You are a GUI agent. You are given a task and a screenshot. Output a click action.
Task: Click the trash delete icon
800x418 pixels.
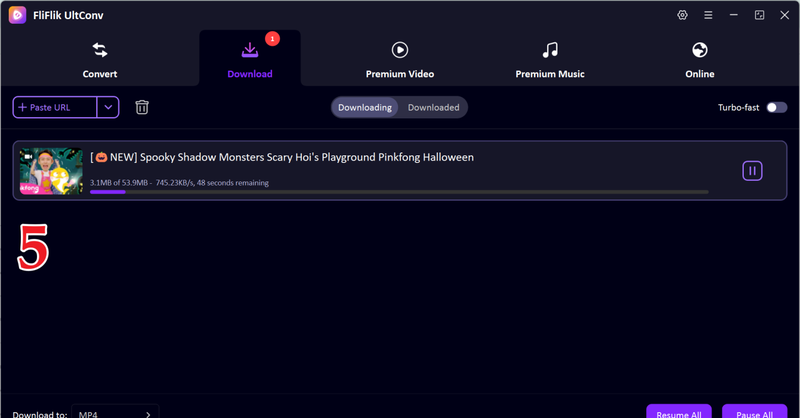[142, 107]
